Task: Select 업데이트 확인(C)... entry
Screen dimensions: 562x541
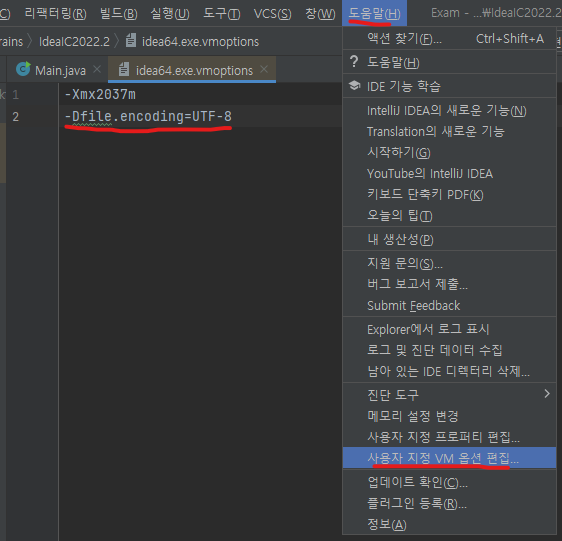Action: point(449,482)
